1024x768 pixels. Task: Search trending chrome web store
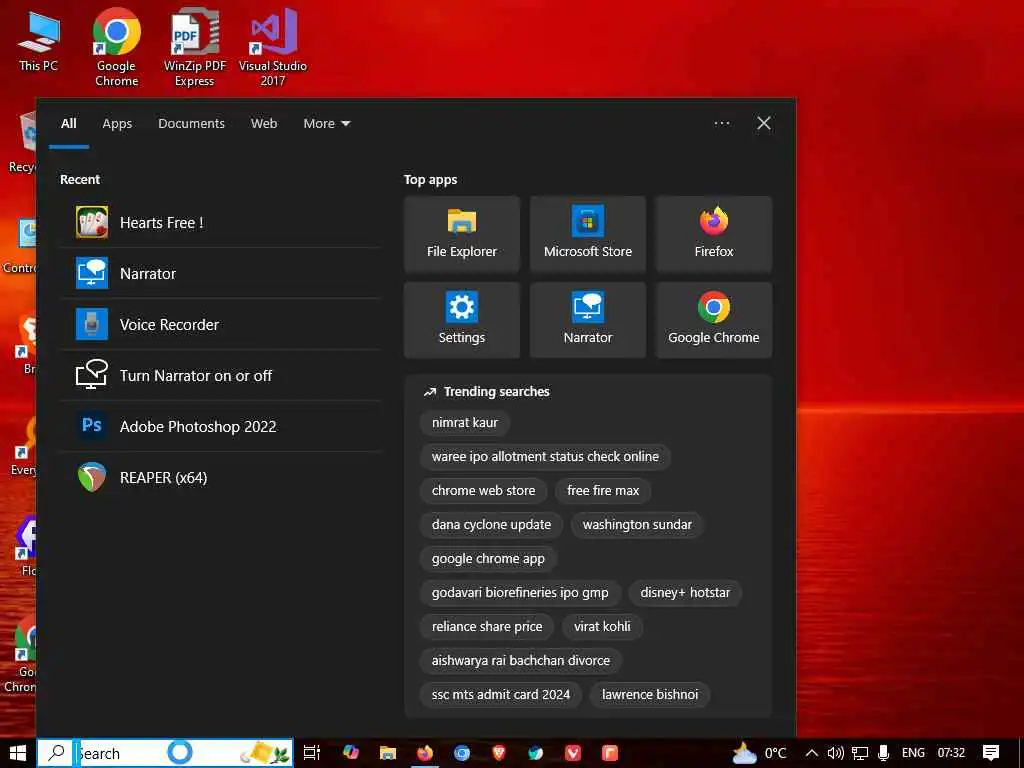pyautogui.click(x=483, y=490)
